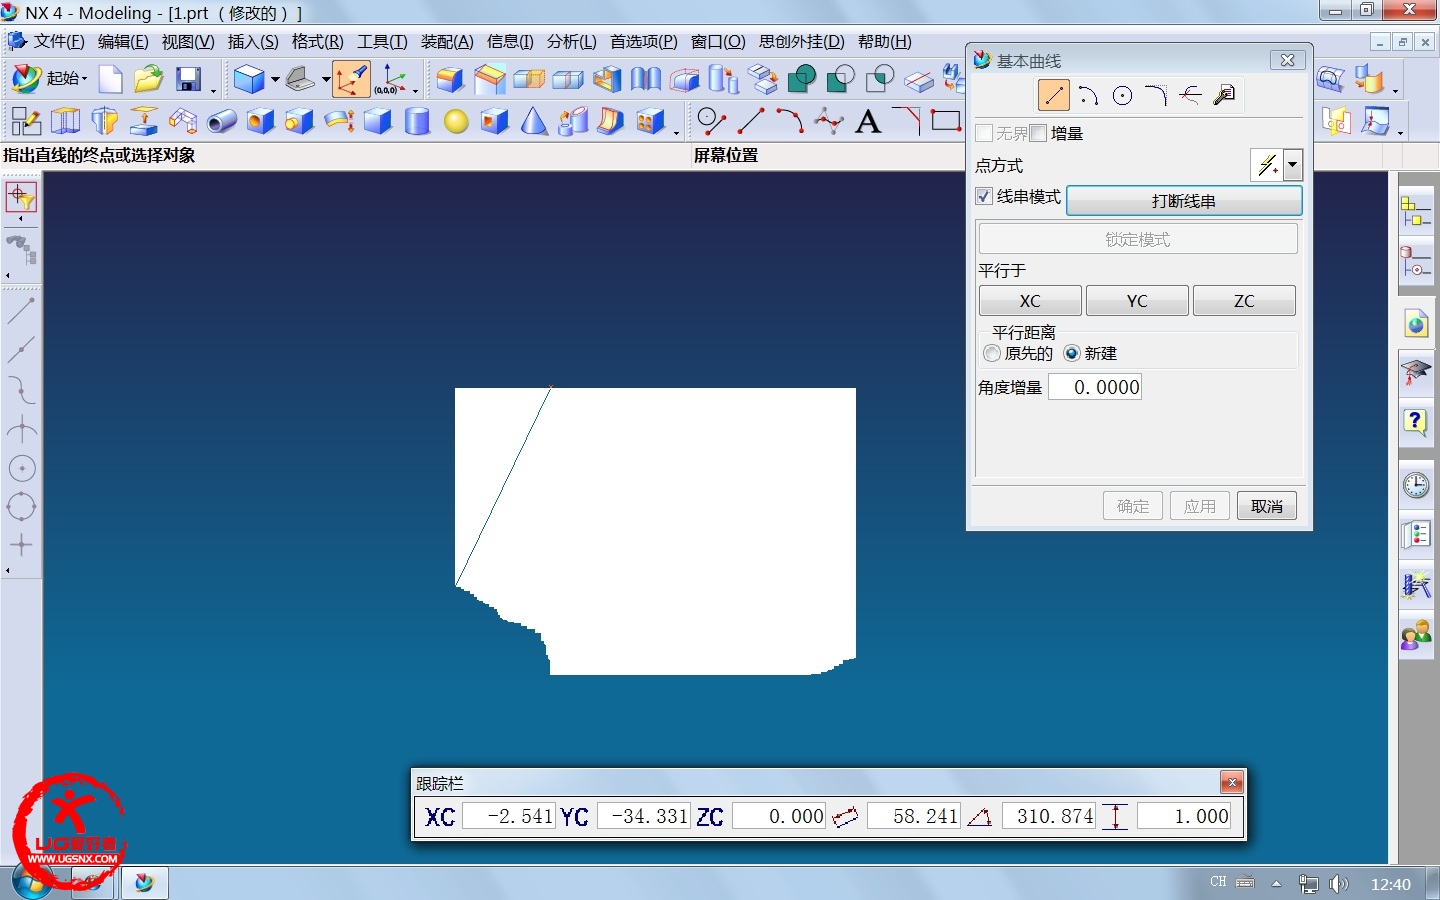Choose the Arc tool in main toolbar
The image size is (1440, 900).
tap(790, 122)
